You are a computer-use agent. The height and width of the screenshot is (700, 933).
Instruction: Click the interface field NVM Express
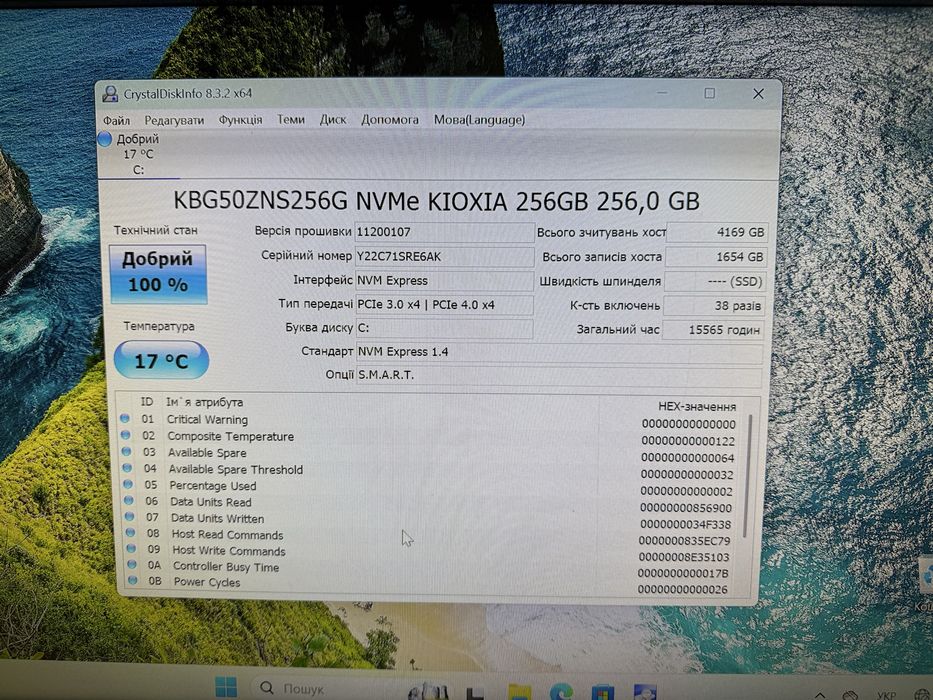444,280
